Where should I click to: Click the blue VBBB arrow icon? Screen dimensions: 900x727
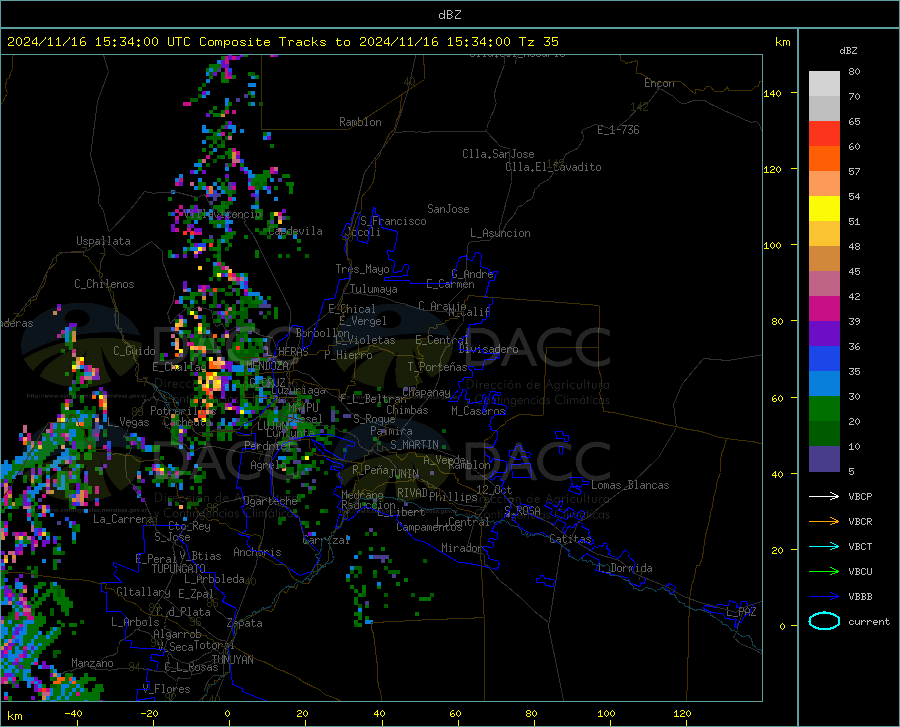pyautogui.click(x=824, y=597)
